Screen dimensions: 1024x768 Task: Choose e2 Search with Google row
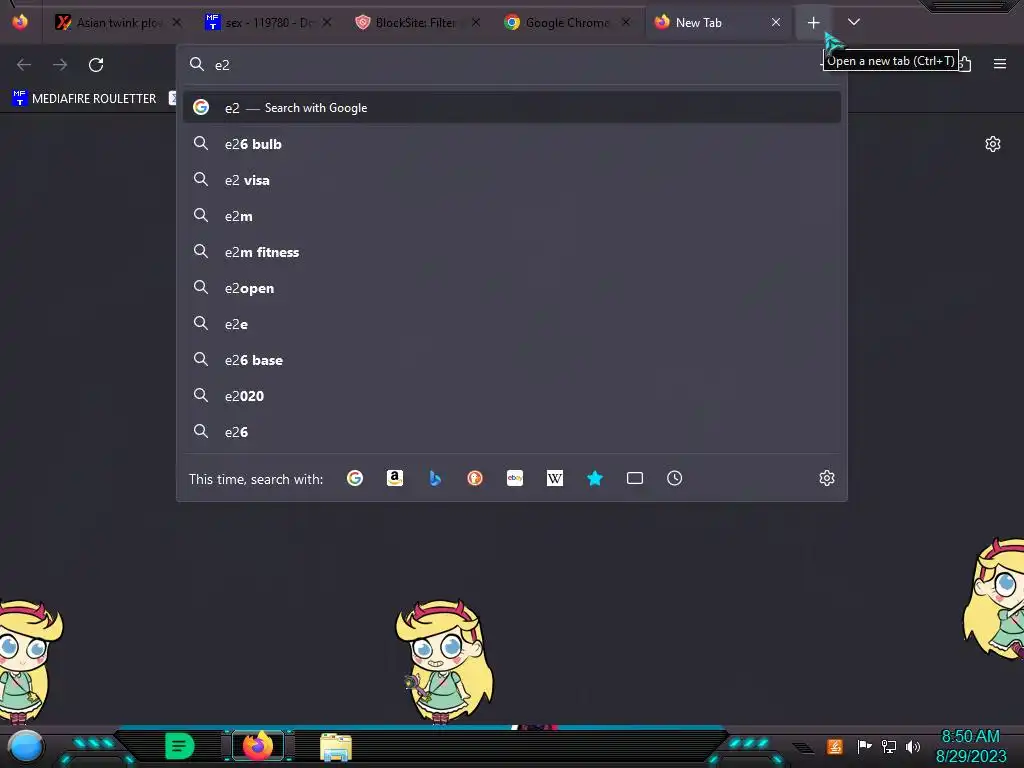pyautogui.click(x=512, y=108)
